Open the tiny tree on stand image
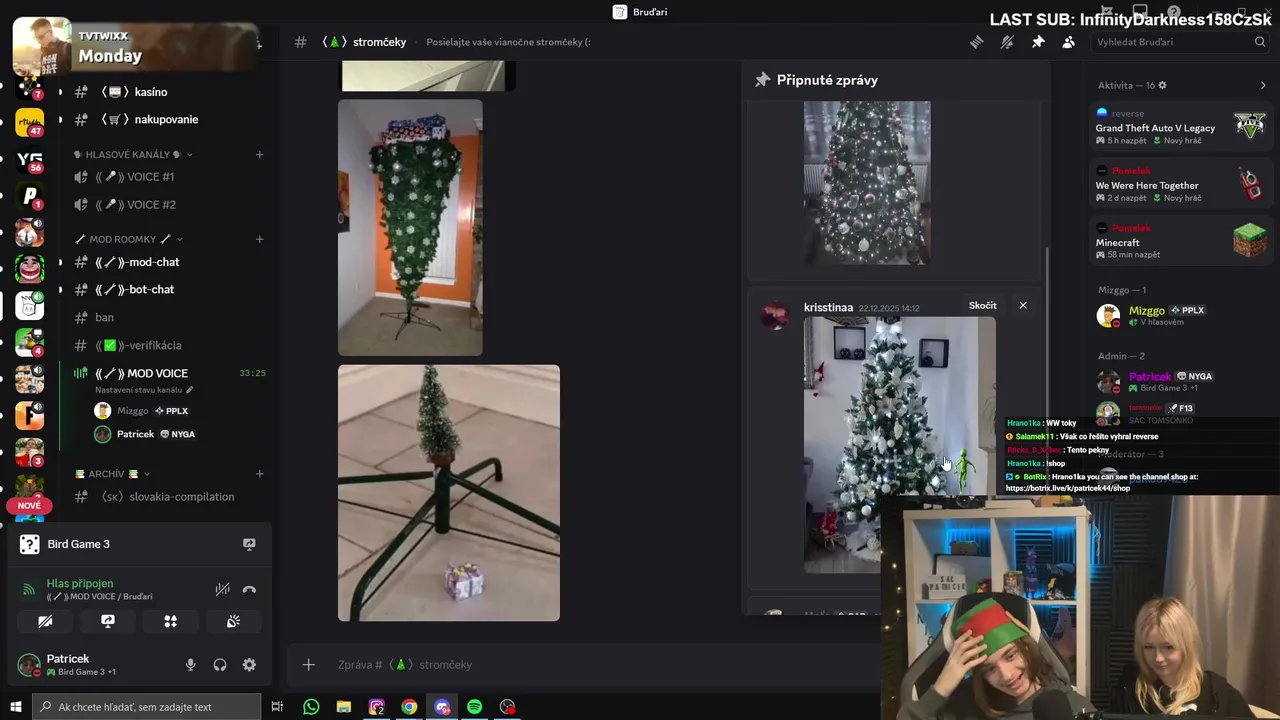Viewport: 1280px width, 720px height. (x=449, y=493)
